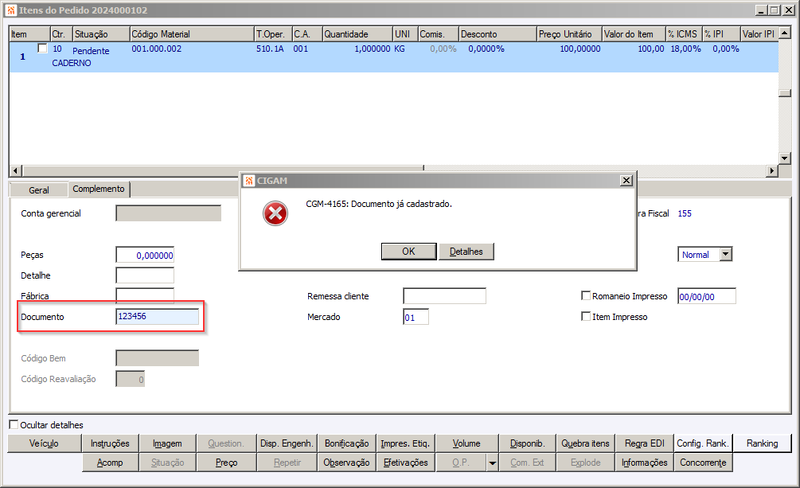The height and width of the screenshot is (488, 800).
Task: Open the Efetivações button
Action: pyautogui.click(x=406, y=462)
